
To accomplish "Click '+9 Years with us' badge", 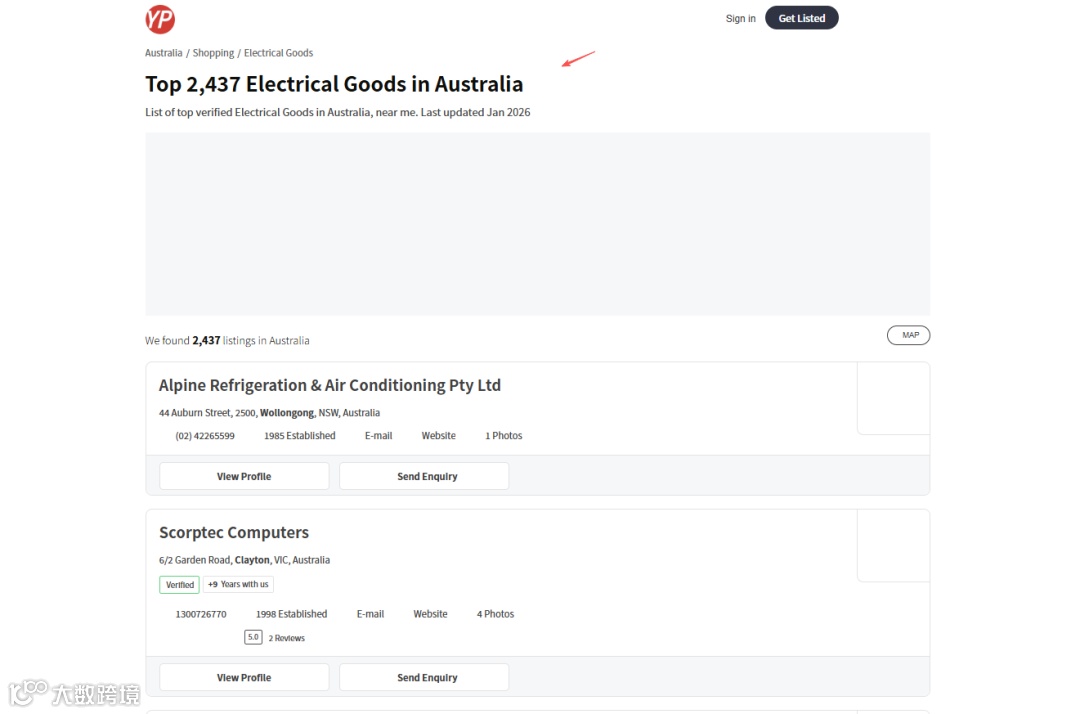I will tap(238, 585).
